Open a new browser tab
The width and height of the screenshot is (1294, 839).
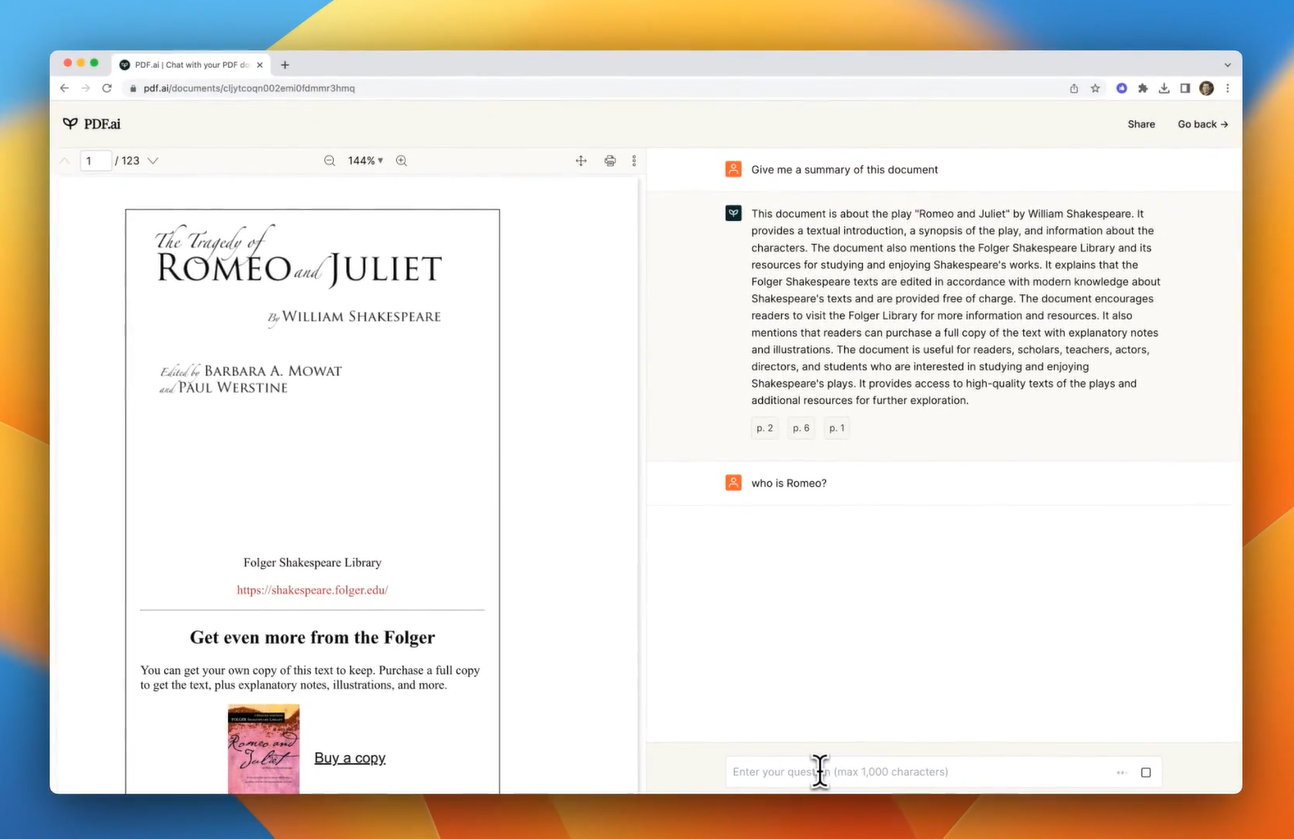click(x=285, y=65)
